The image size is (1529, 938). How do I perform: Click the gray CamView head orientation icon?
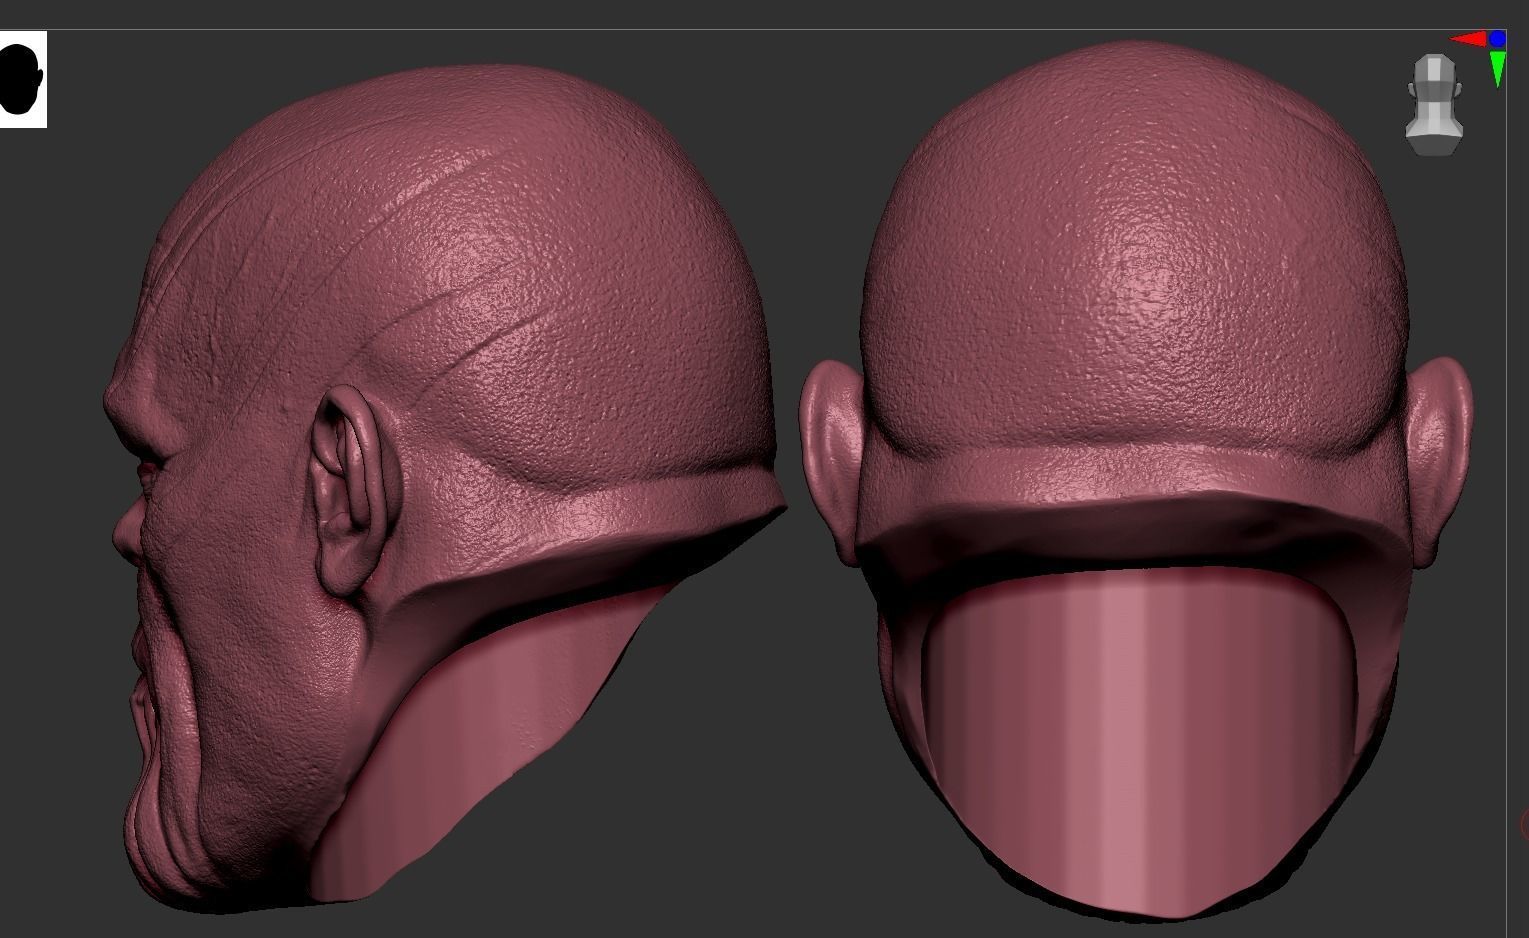(x=1435, y=105)
